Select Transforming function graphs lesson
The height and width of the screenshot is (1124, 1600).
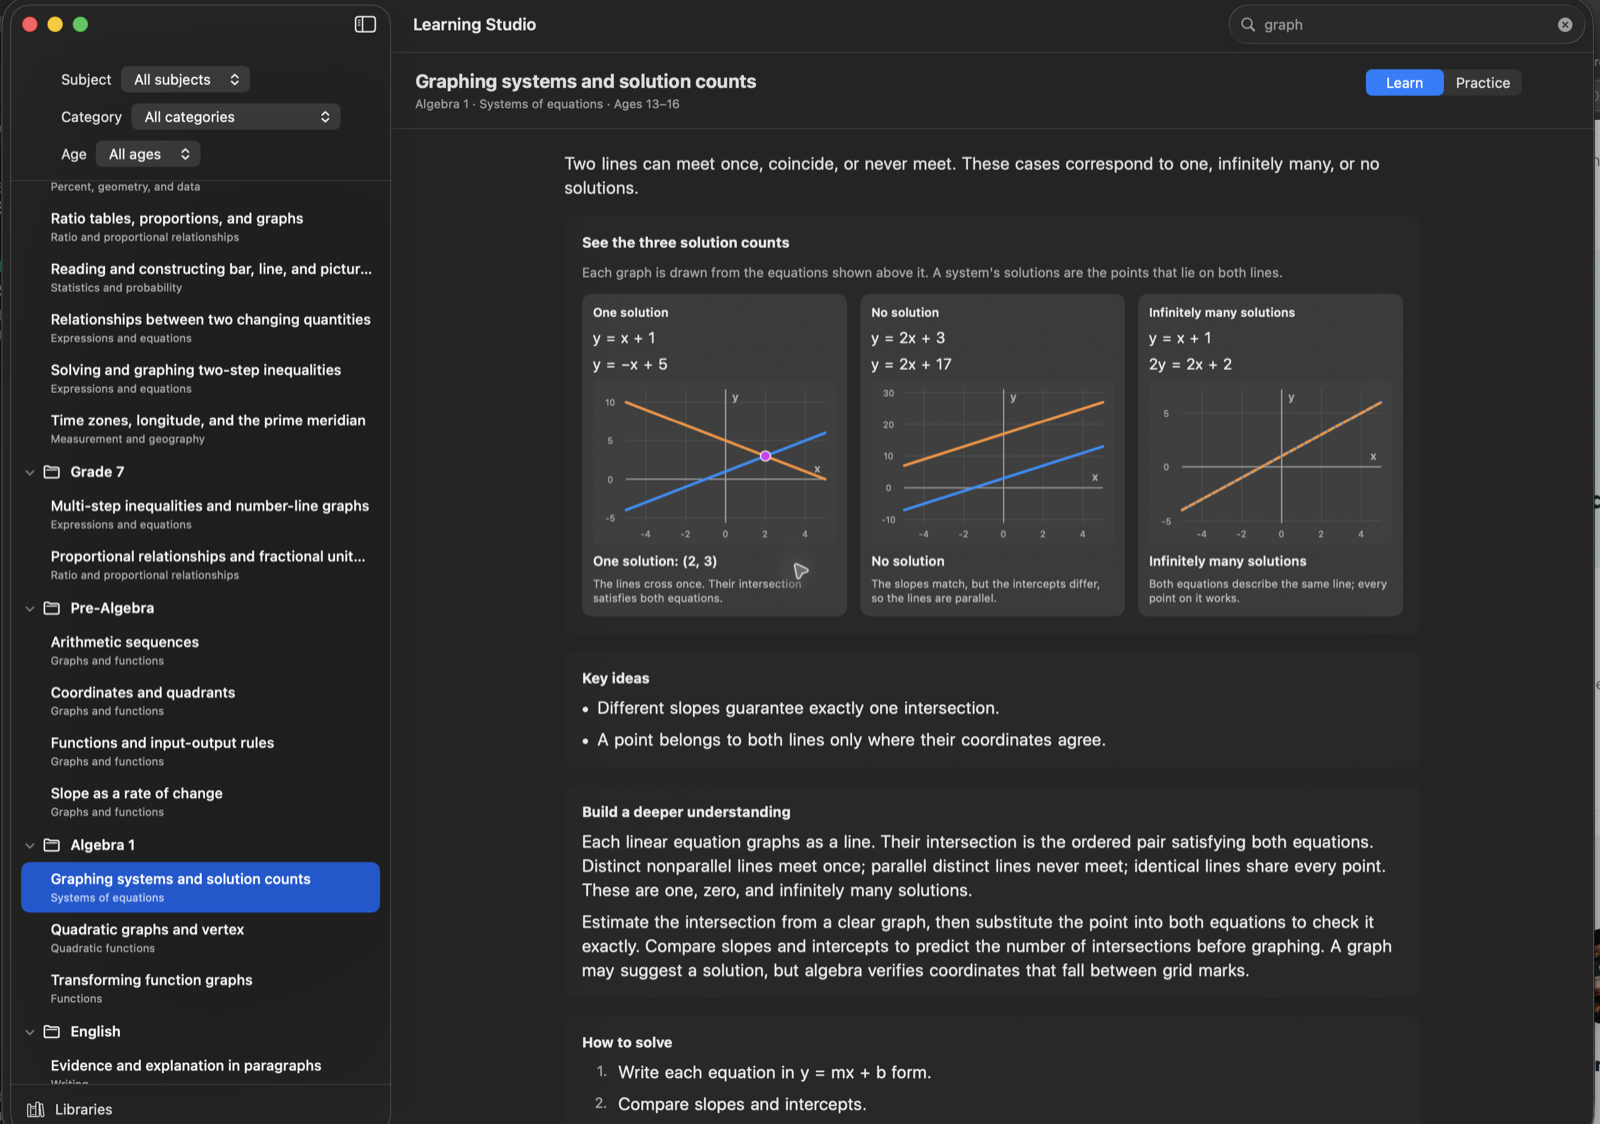tap(200, 988)
